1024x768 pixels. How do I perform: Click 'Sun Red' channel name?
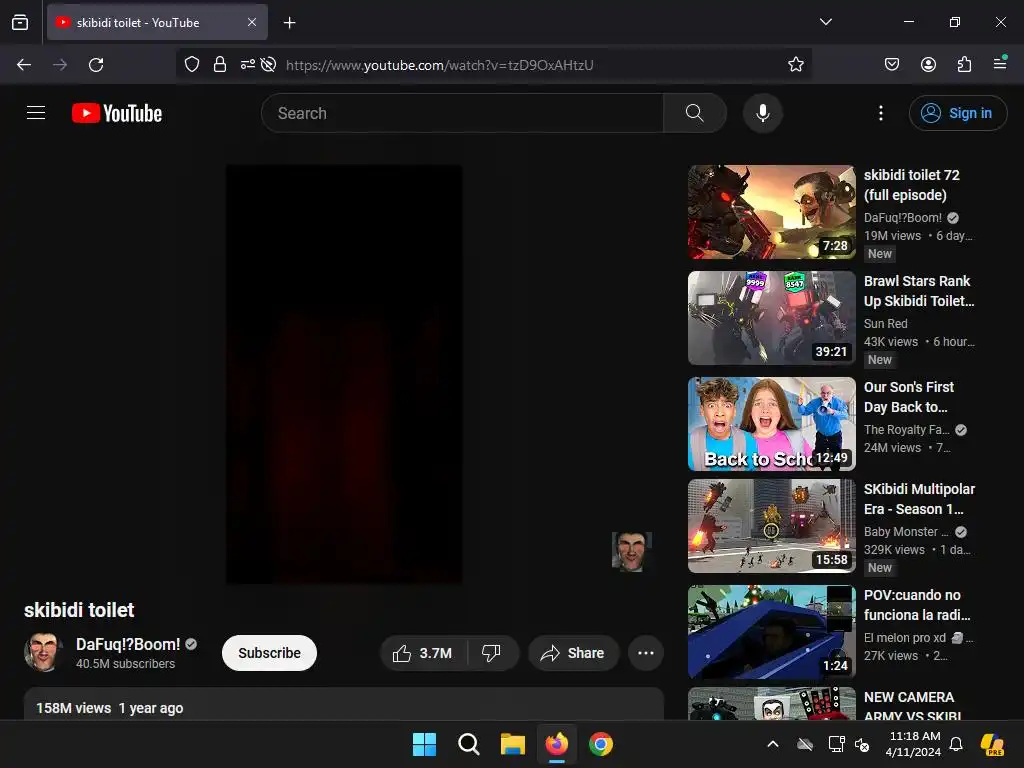[886, 323]
